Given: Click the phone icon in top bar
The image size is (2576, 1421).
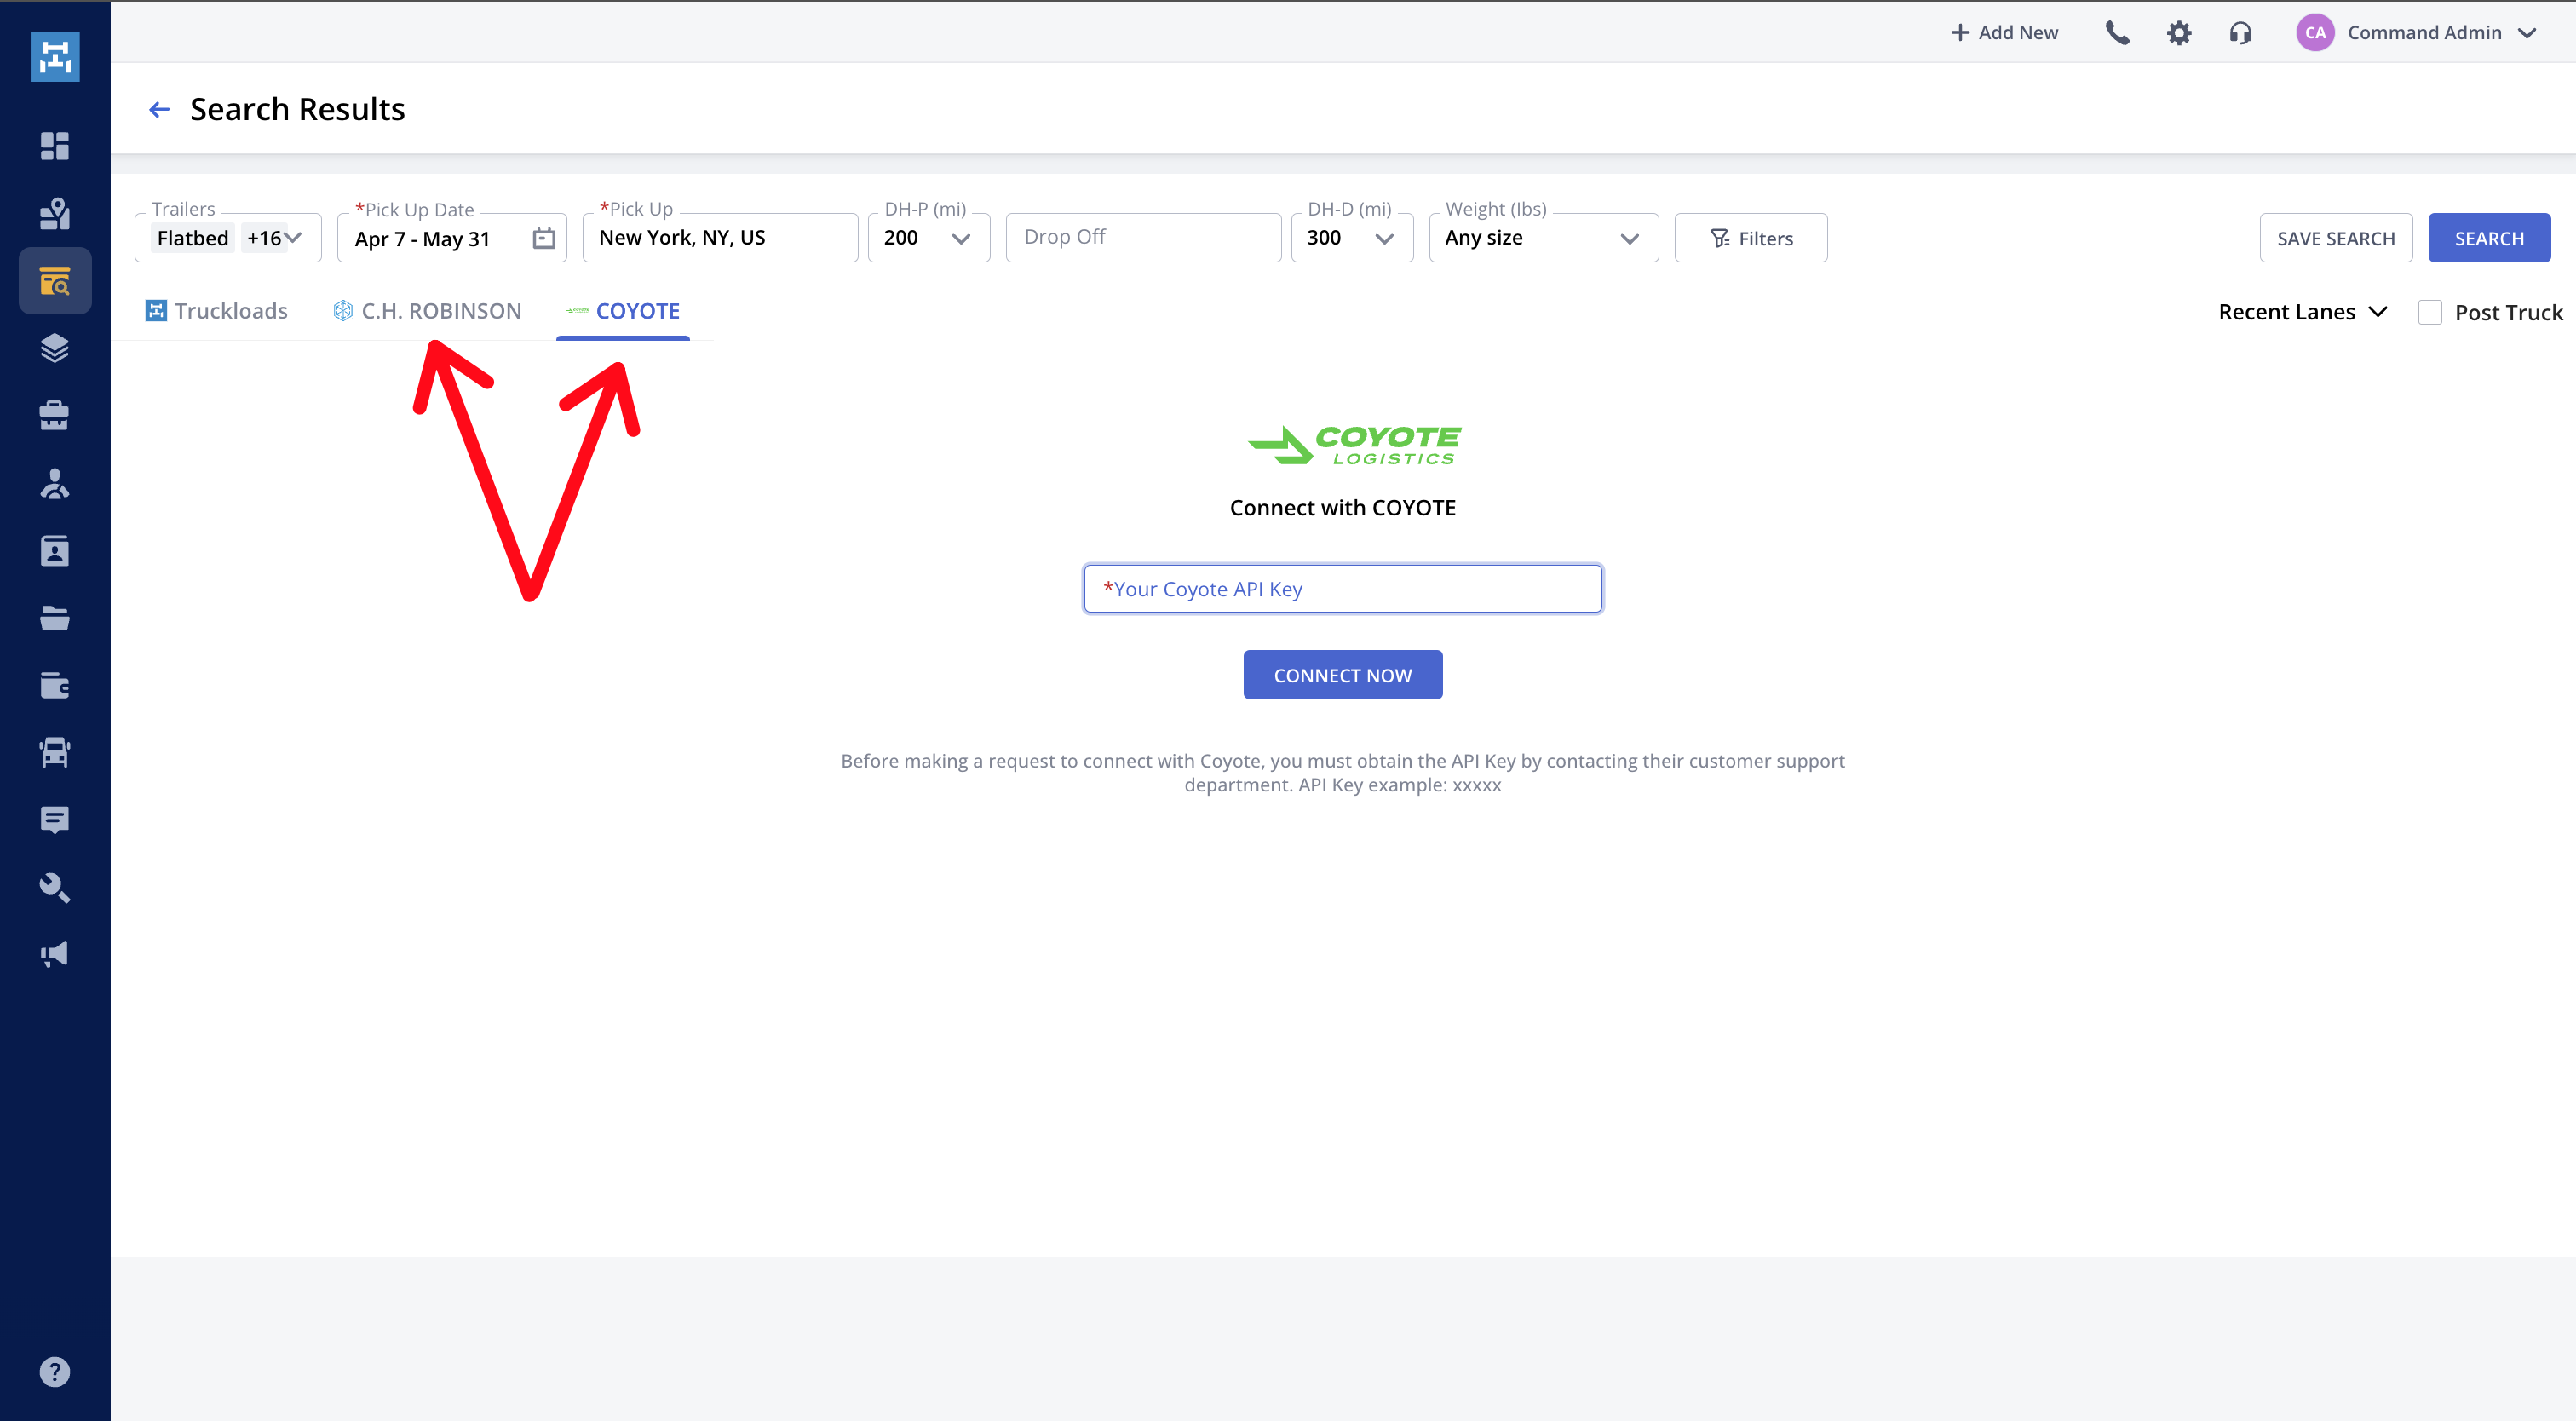Looking at the screenshot, I should [2118, 33].
